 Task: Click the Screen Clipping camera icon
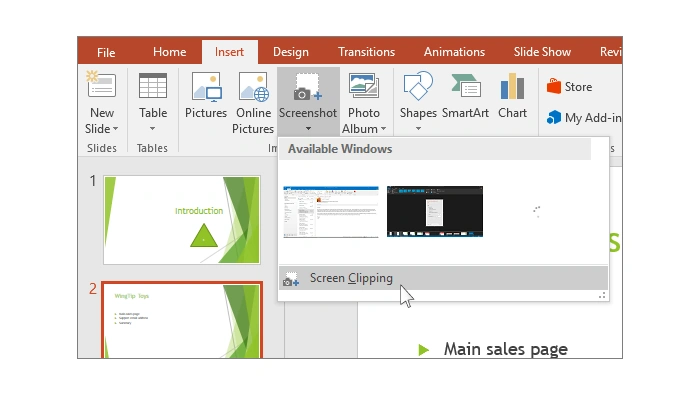point(291,279)
